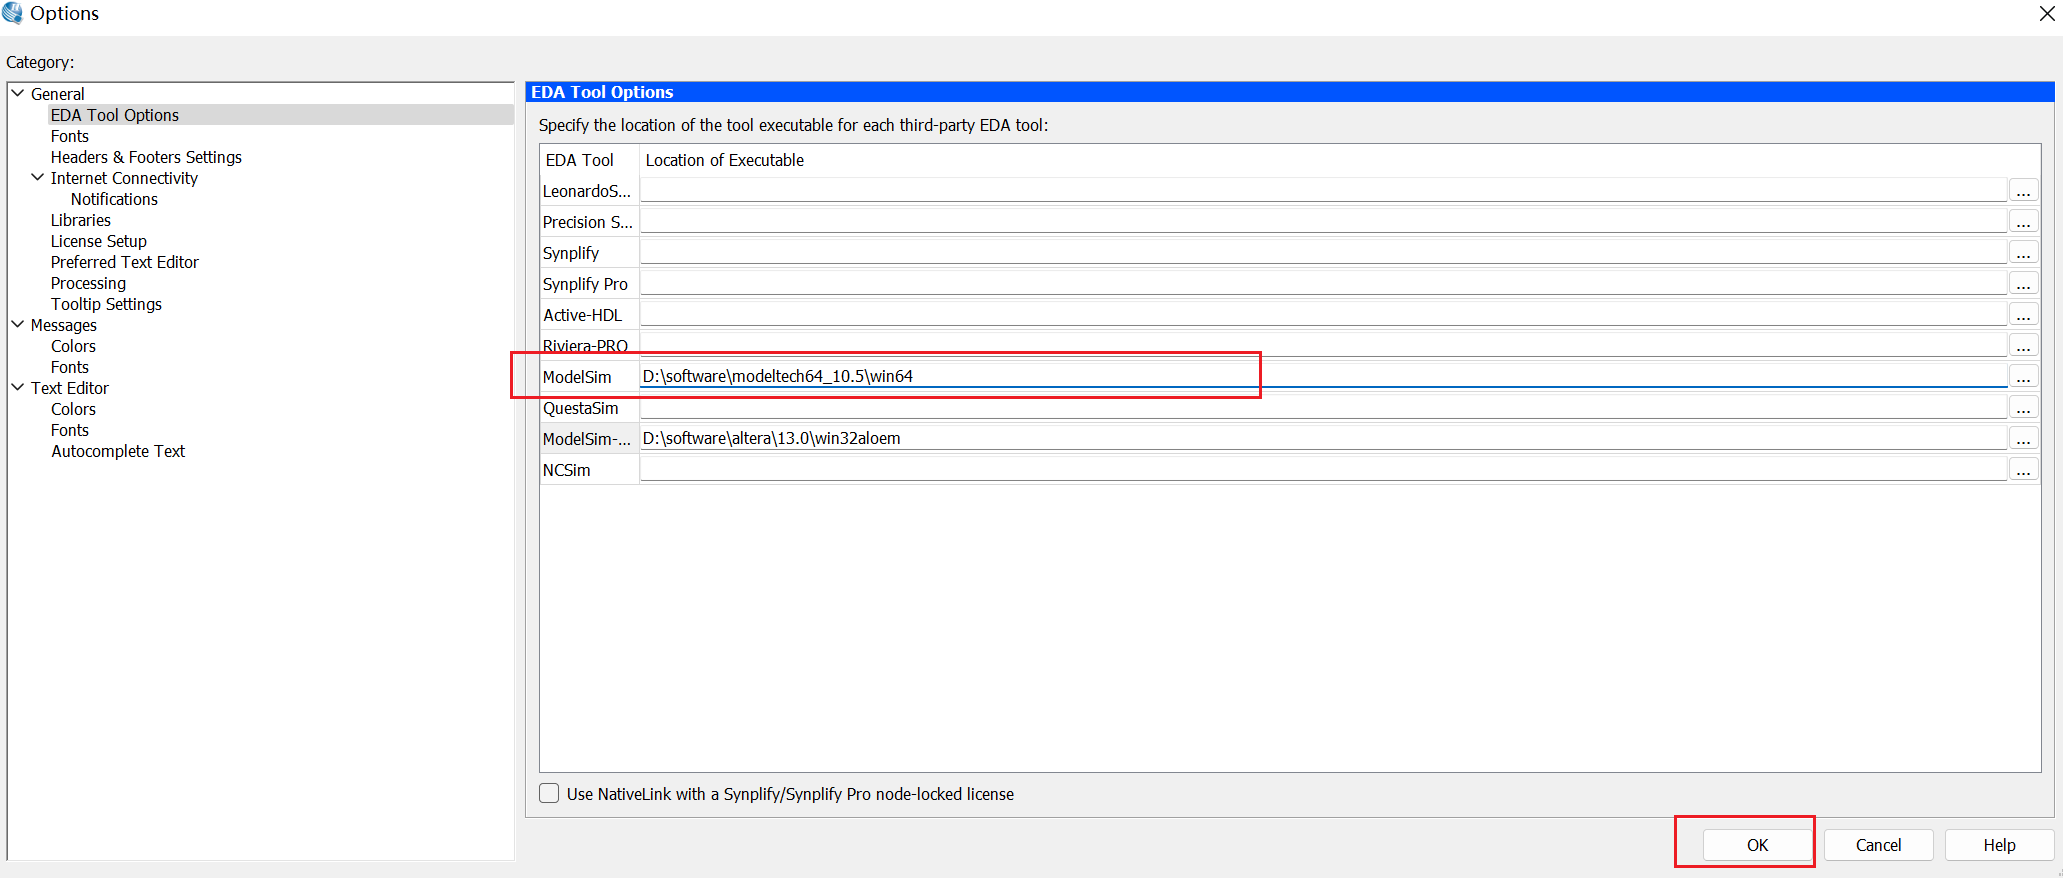This screenshot has width=2063, height=878.
Task: Select Fonts under General
Action: tap(70, 136)
